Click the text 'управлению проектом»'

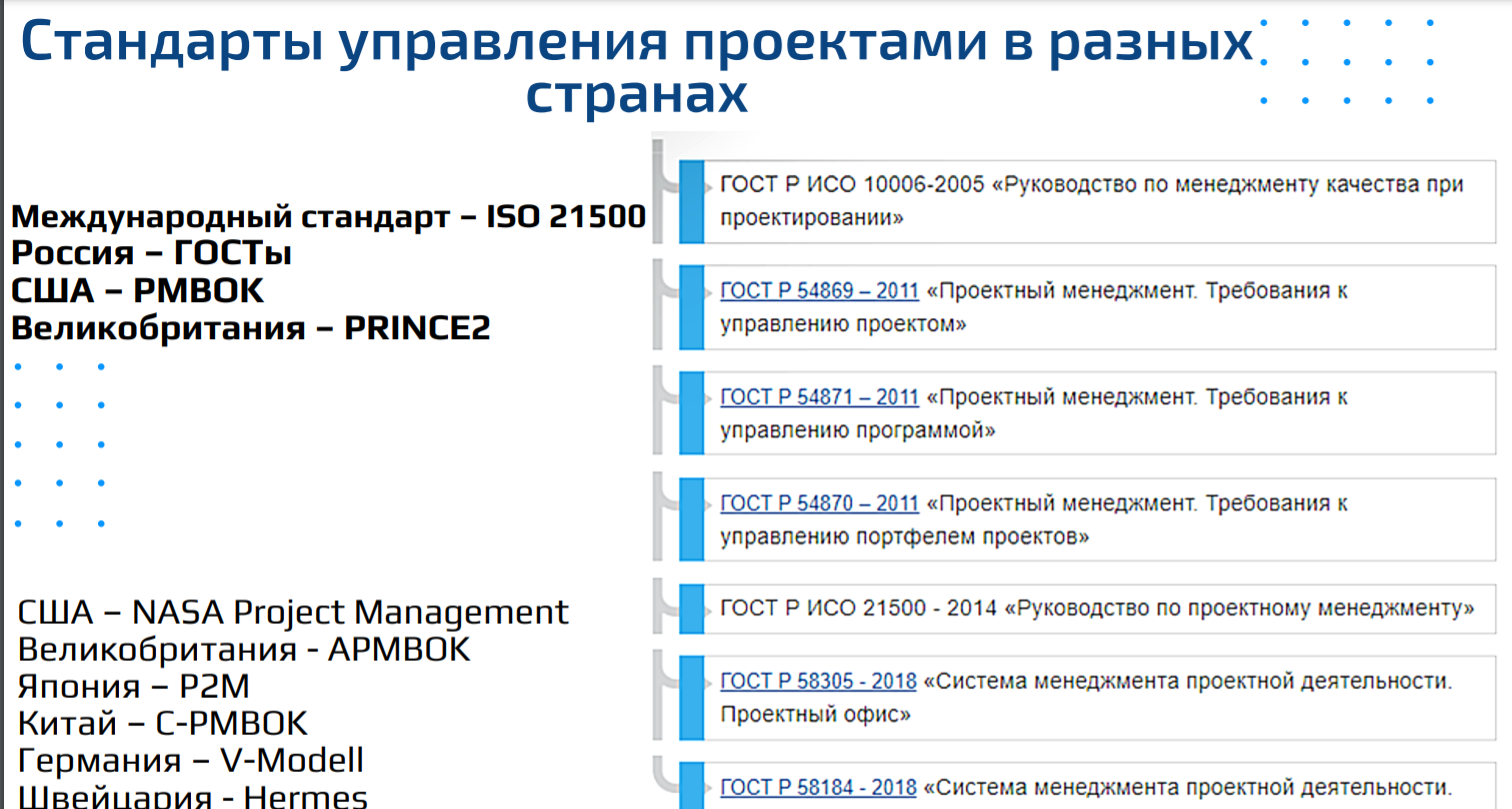click(x=843, y=325)
